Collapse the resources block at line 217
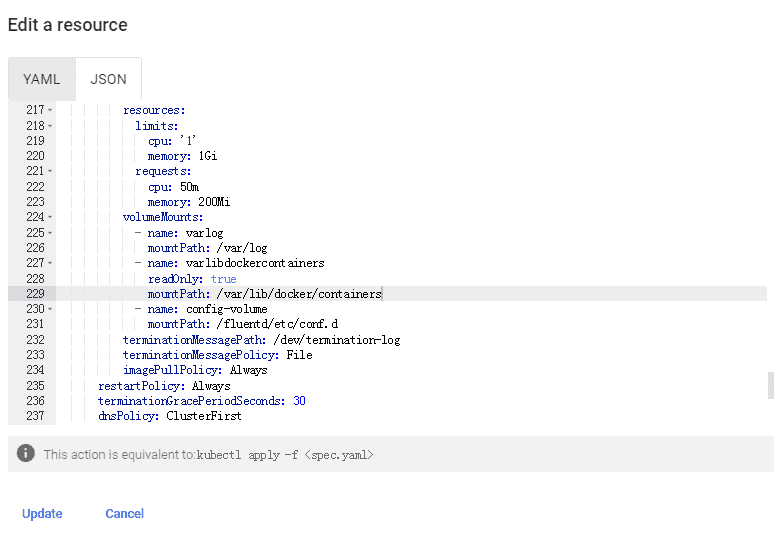Screen dimensions: 780x534 (50, 110)
